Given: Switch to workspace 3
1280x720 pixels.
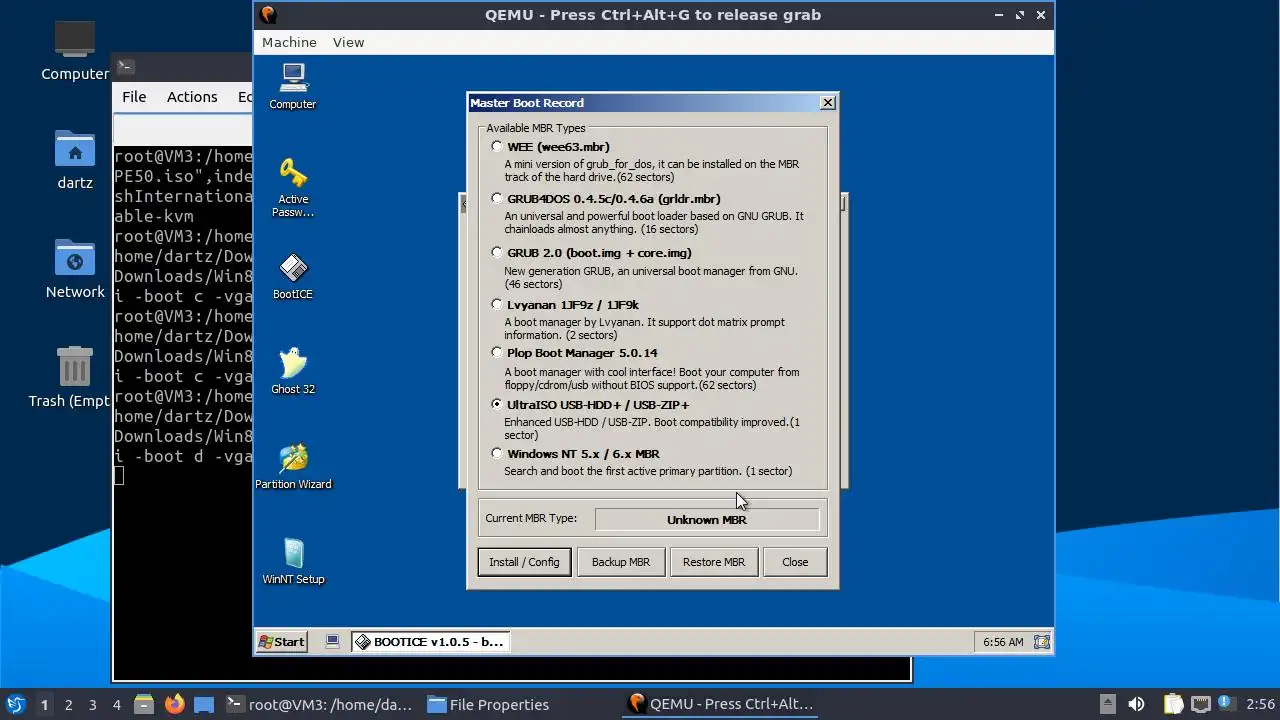Looking at the screenshot, I should [x=93, y=705].
